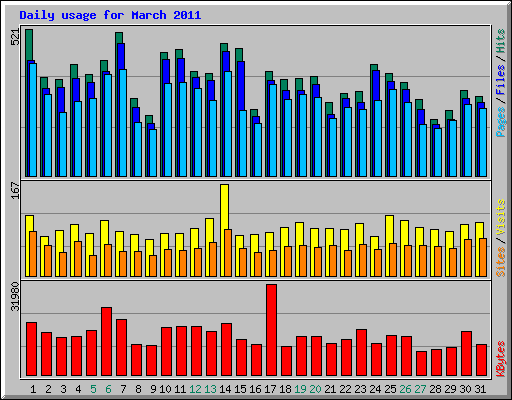Click the dark blue files bar for day 15
The width and height of the screenshot is (512, 400).
(242, 86)
